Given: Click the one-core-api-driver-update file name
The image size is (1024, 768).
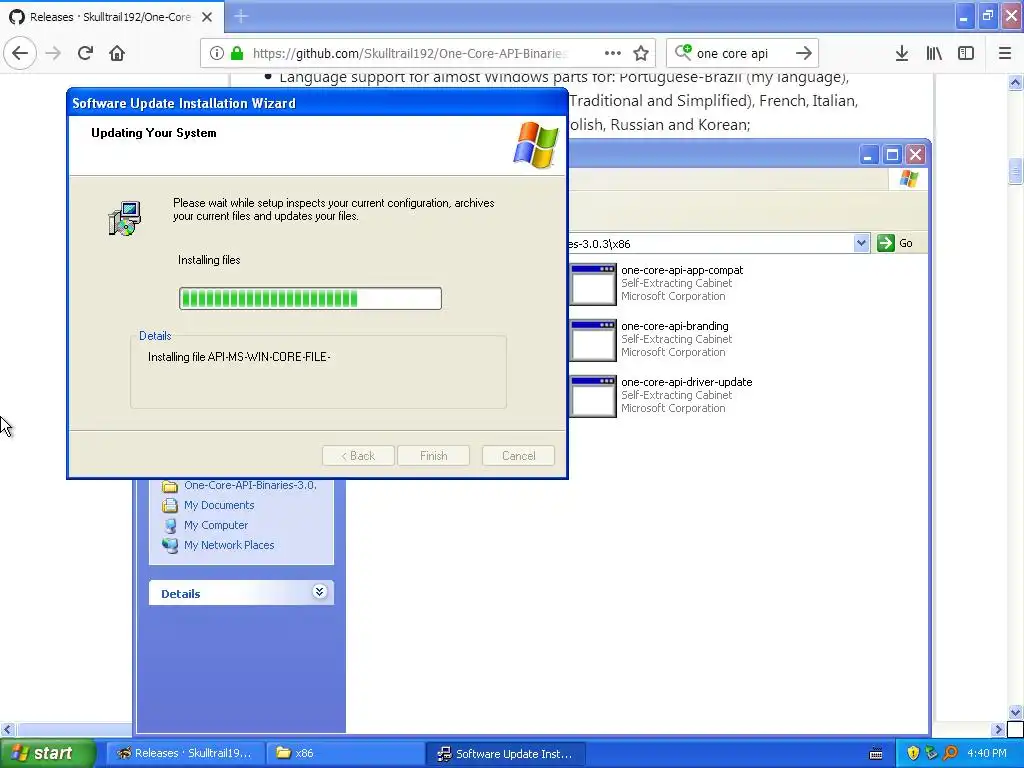Looking at the screenshot, I should point(686,382).
